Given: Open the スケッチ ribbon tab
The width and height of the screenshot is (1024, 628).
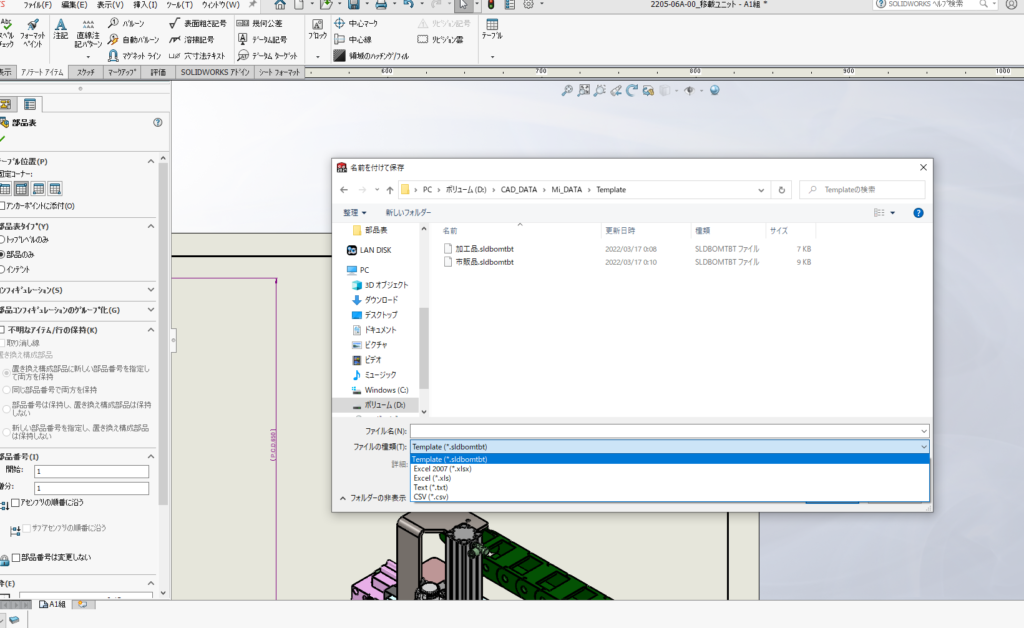Looking at the screenshot, I should coord(86,72).
